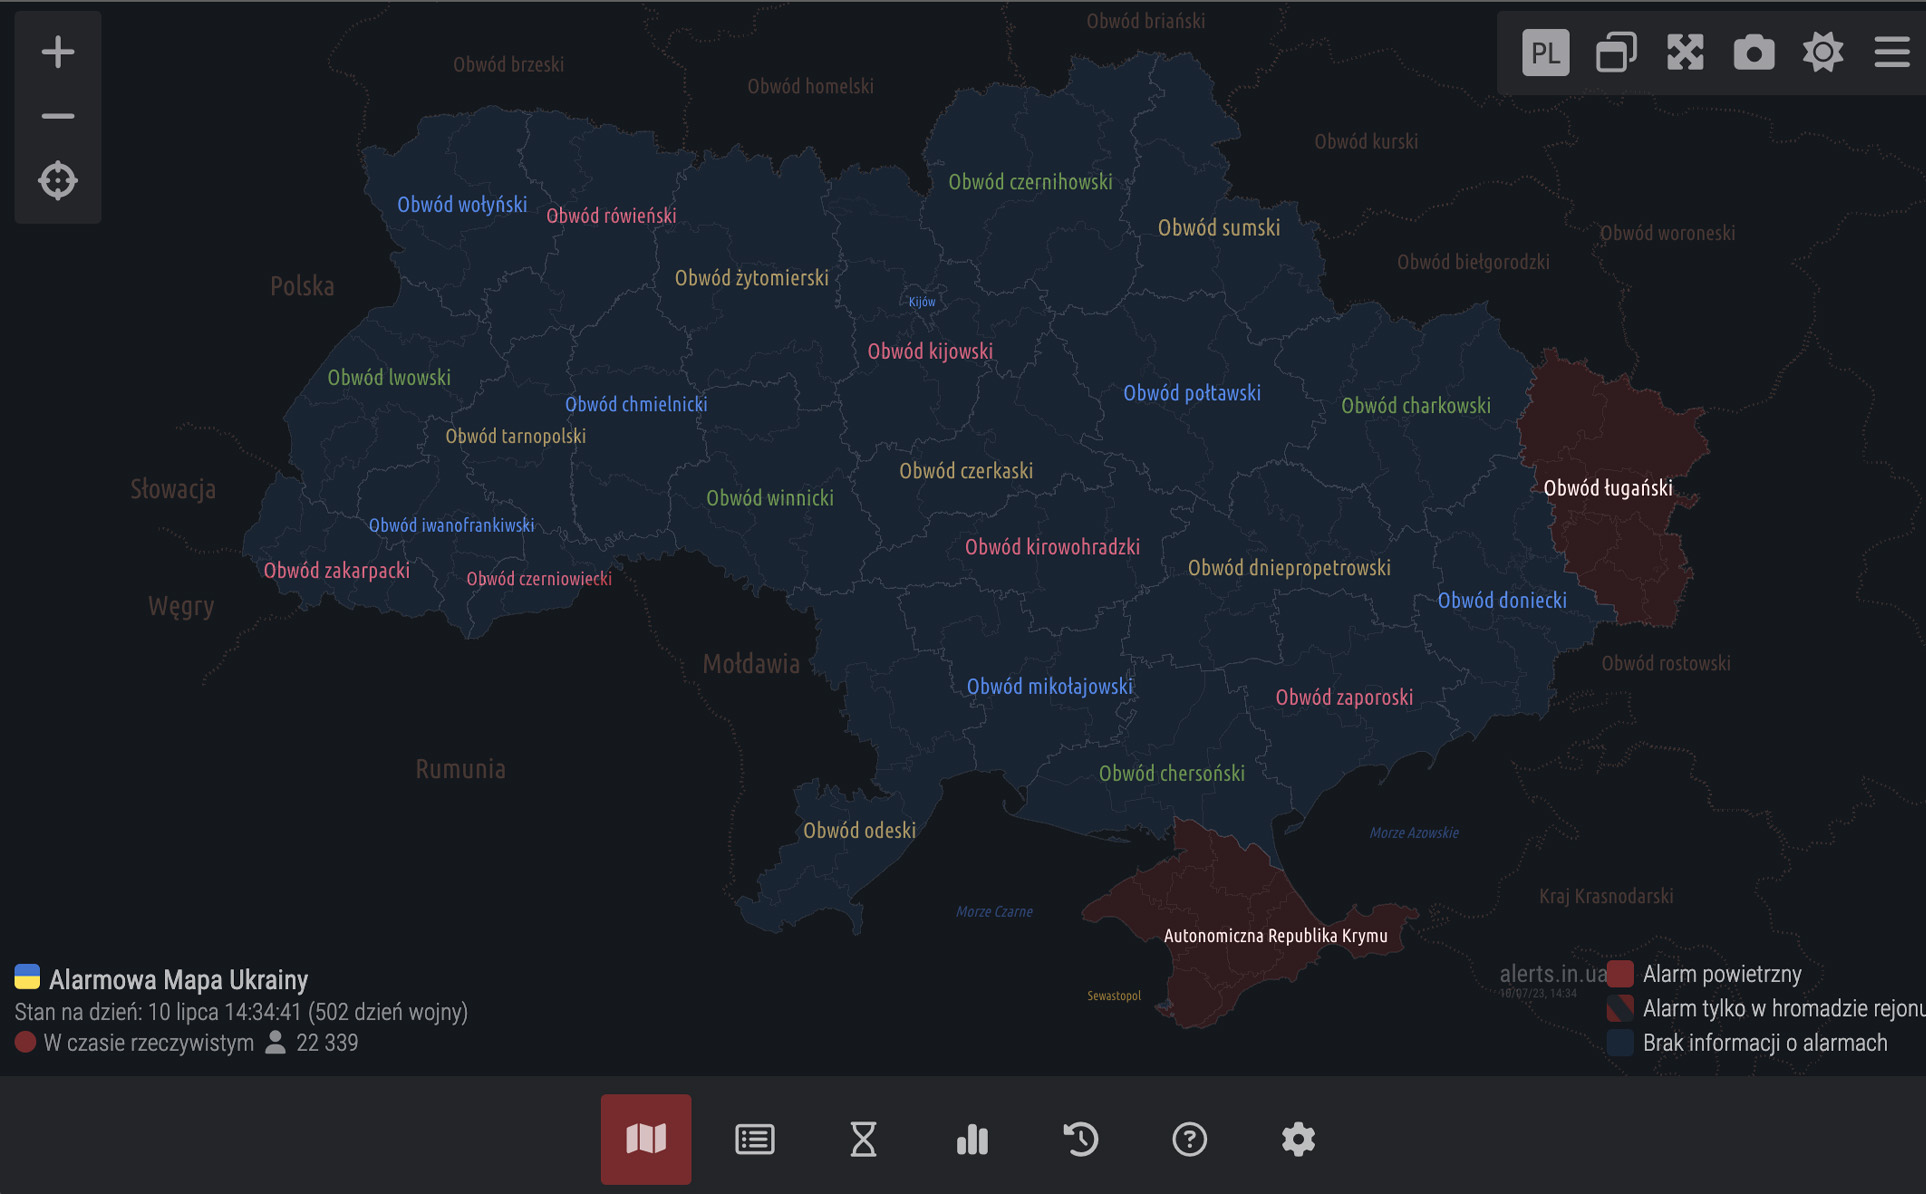The height and width of the screenshot is (1194, 1926).
Task: Select Obwód chersoński on the map
Action: coord(1172,773)
